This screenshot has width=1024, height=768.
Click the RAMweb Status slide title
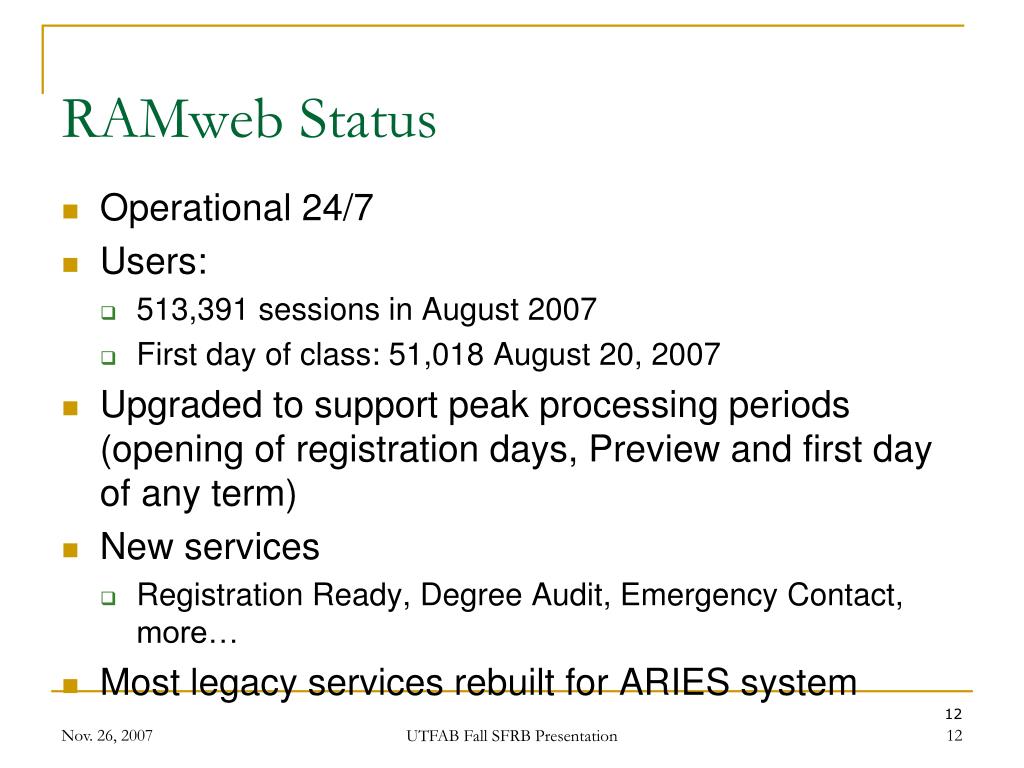pos(249,120)
